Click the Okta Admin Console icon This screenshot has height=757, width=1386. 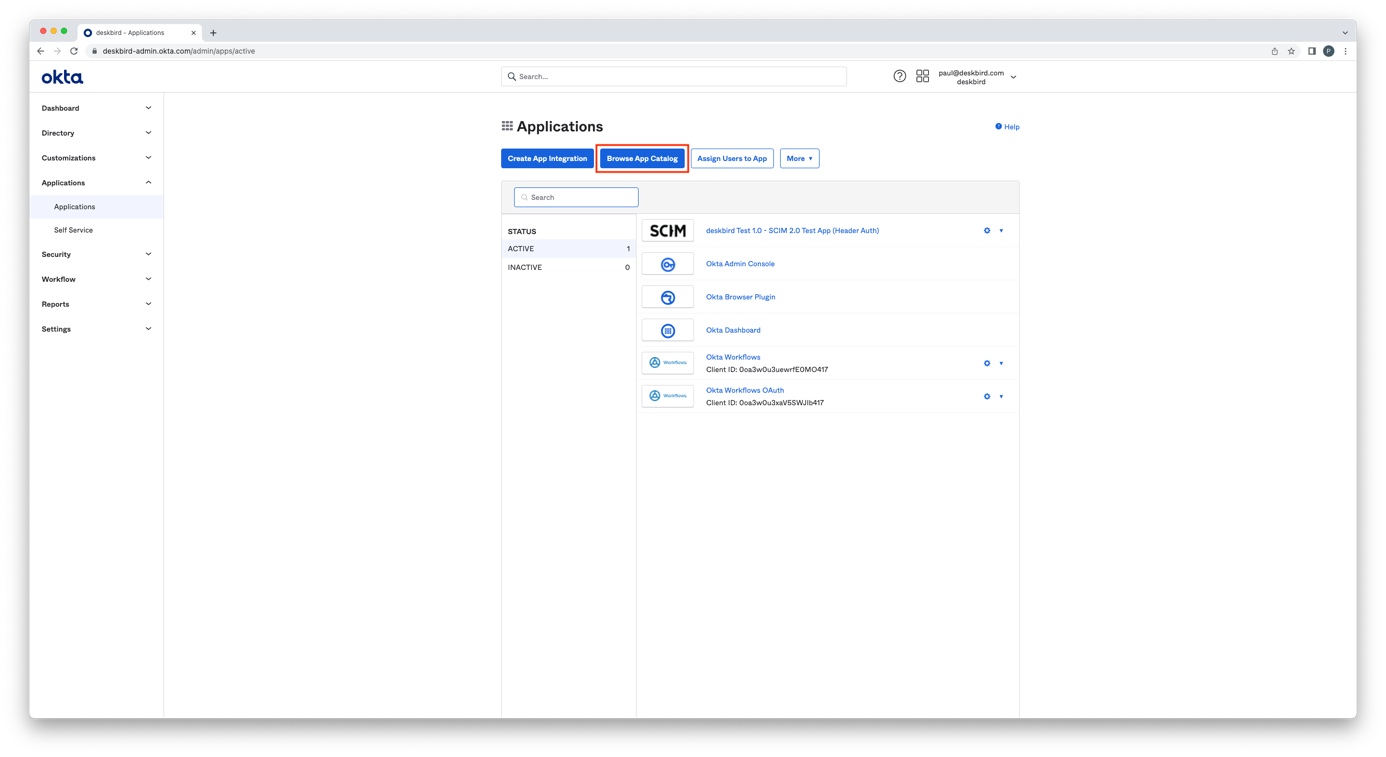pyautogui.click(x=667, y=264)
